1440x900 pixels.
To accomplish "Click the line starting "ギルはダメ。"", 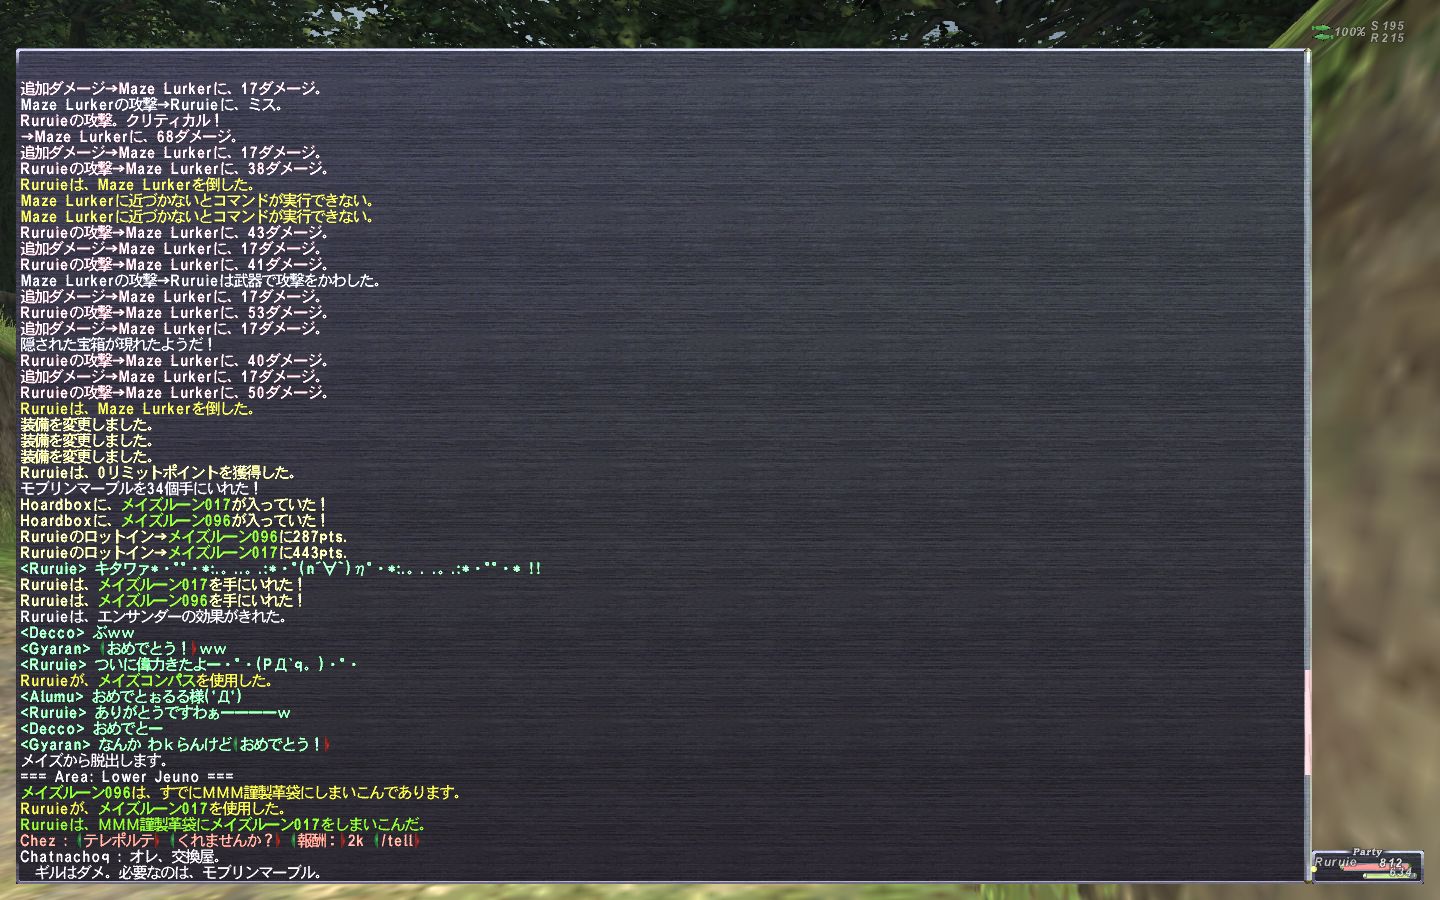I will [178, 872].
